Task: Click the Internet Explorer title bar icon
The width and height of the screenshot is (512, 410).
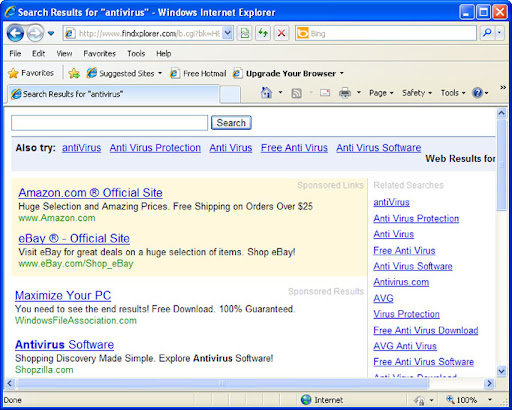Action: [x=10, y=12]
